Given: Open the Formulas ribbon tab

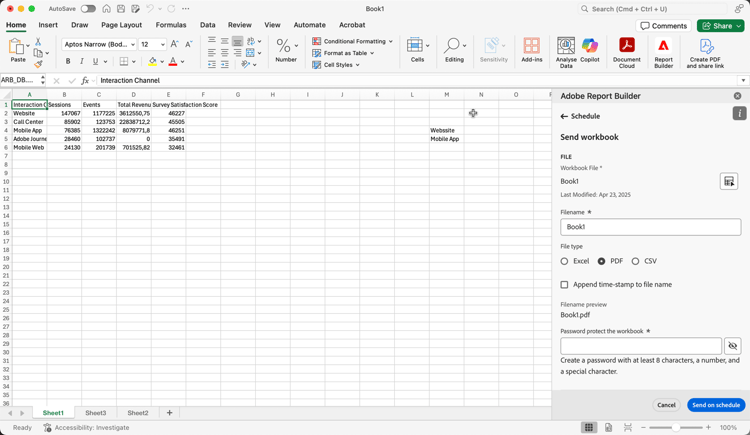Looking at the screenshot, I should (171, 25).
